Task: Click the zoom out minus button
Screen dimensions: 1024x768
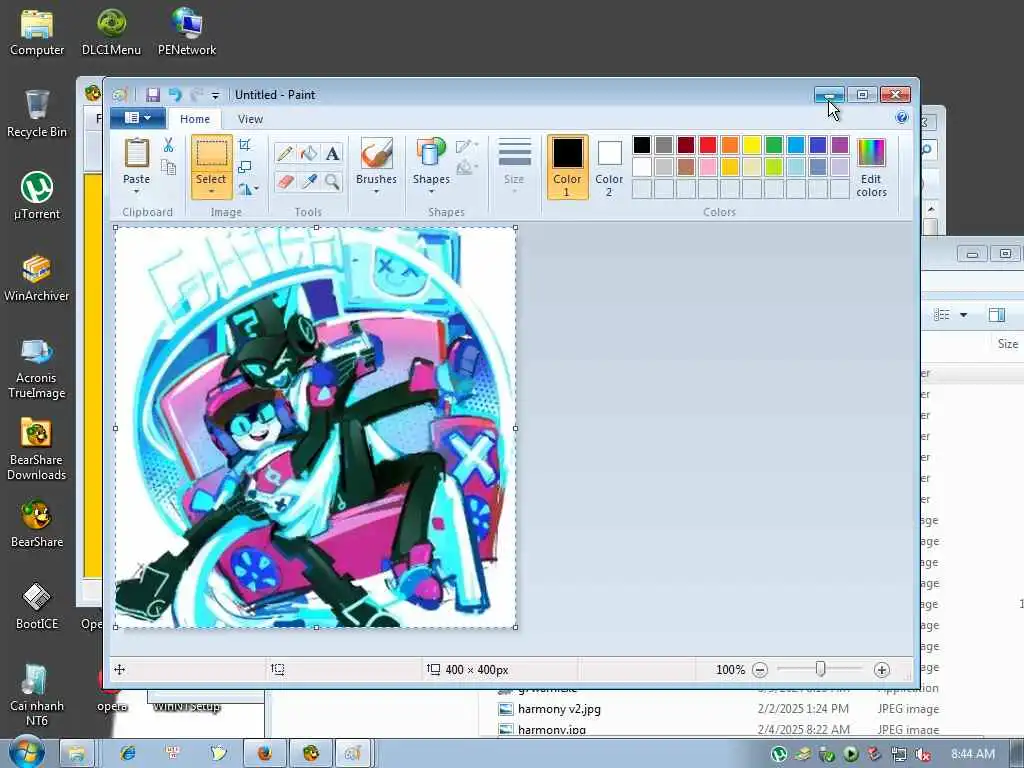Action: 760,669
